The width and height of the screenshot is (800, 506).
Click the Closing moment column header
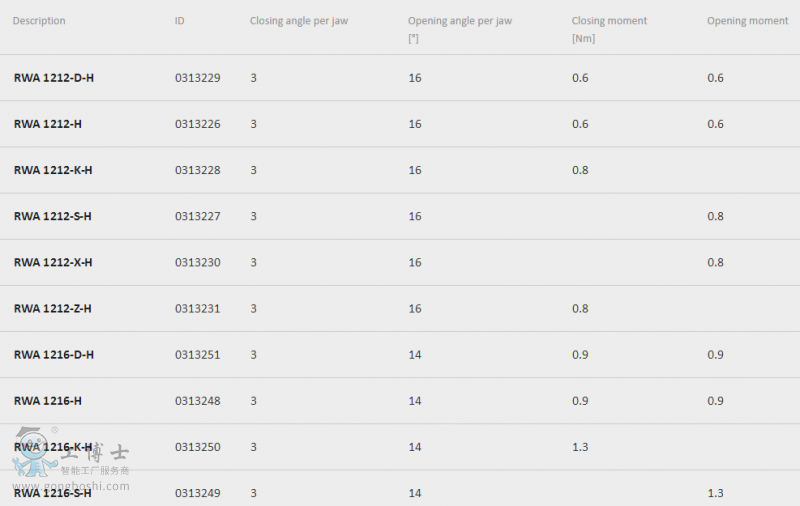(x=609, y=21)
